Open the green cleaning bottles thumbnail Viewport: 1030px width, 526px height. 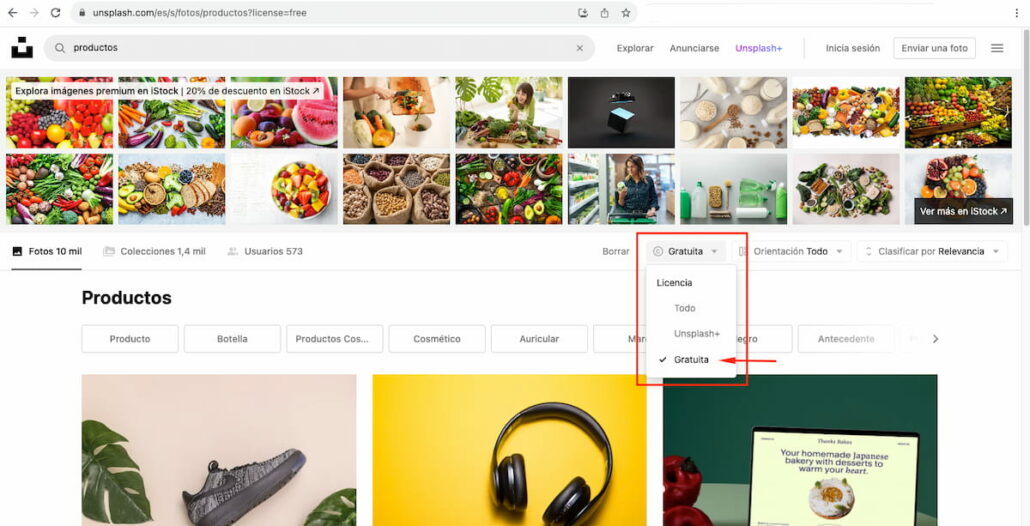[x=734, y=189]
